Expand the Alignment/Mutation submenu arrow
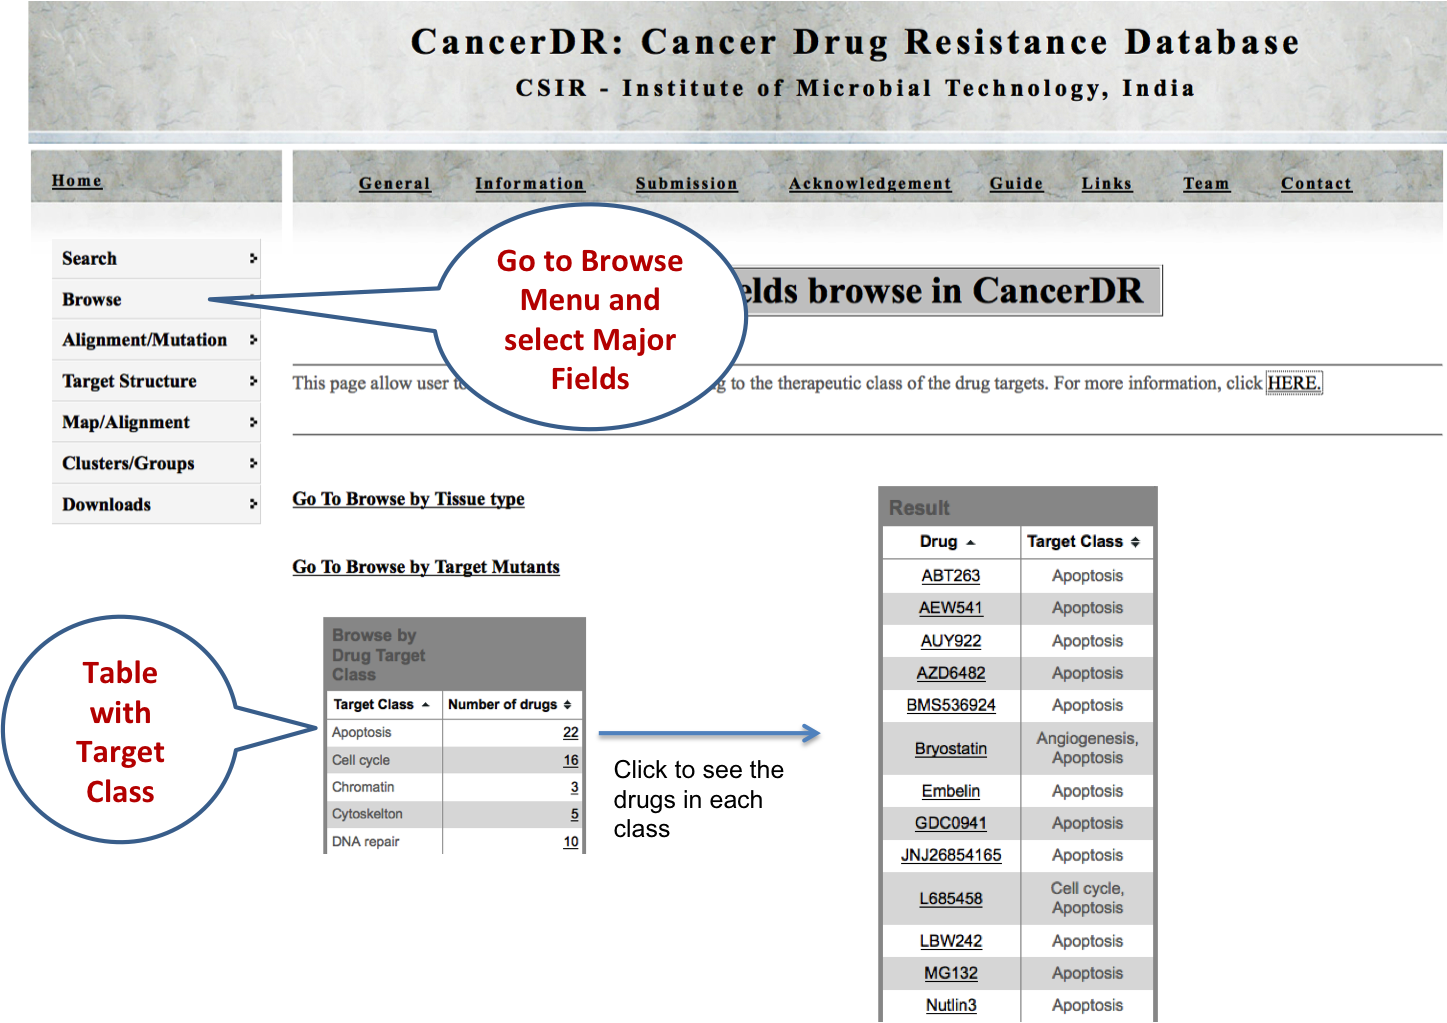The image size is (1447, 1023). coord(253,340)
